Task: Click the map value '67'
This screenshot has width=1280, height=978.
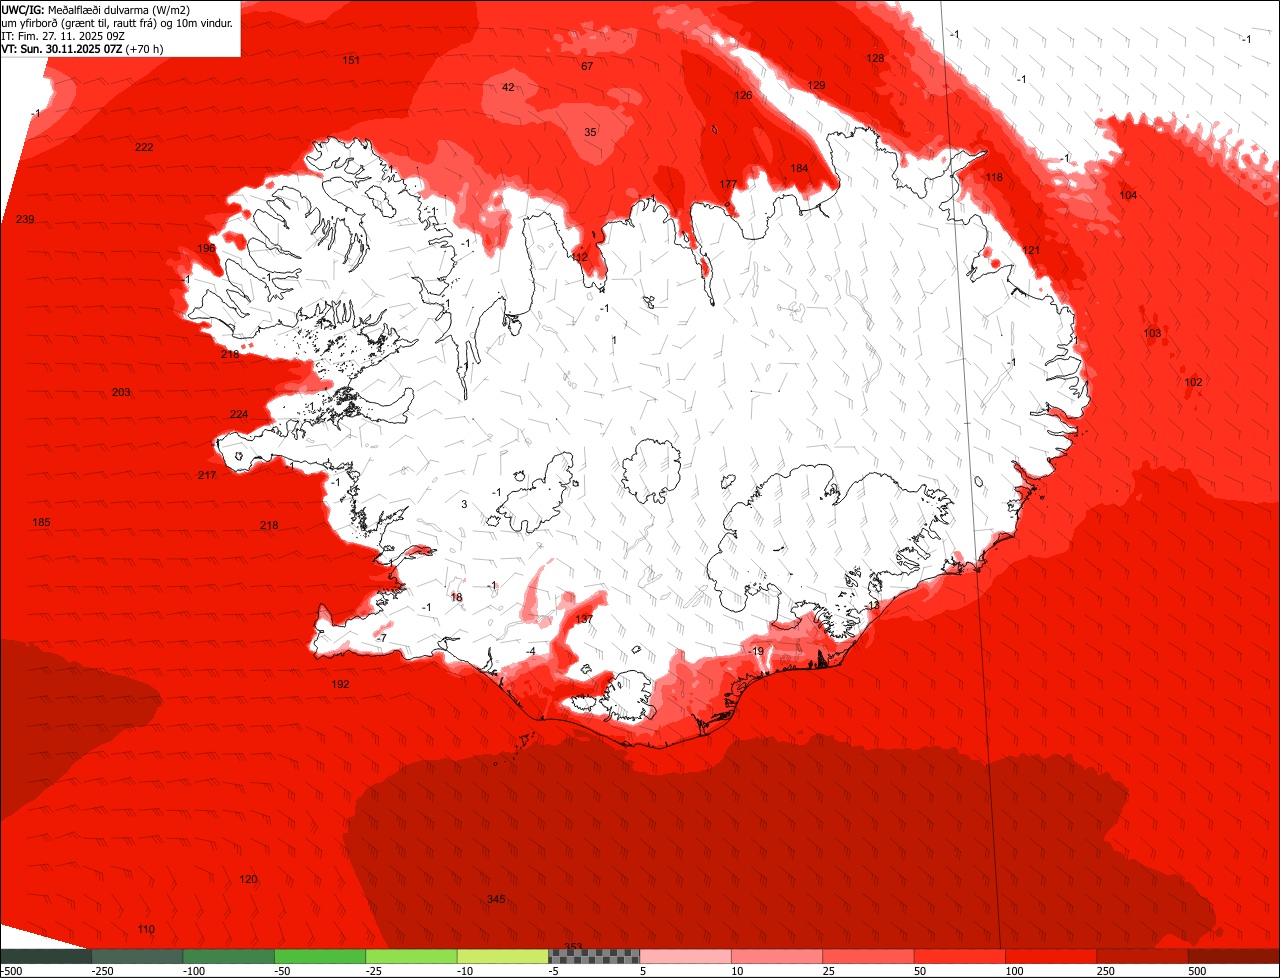Action: 587,66
